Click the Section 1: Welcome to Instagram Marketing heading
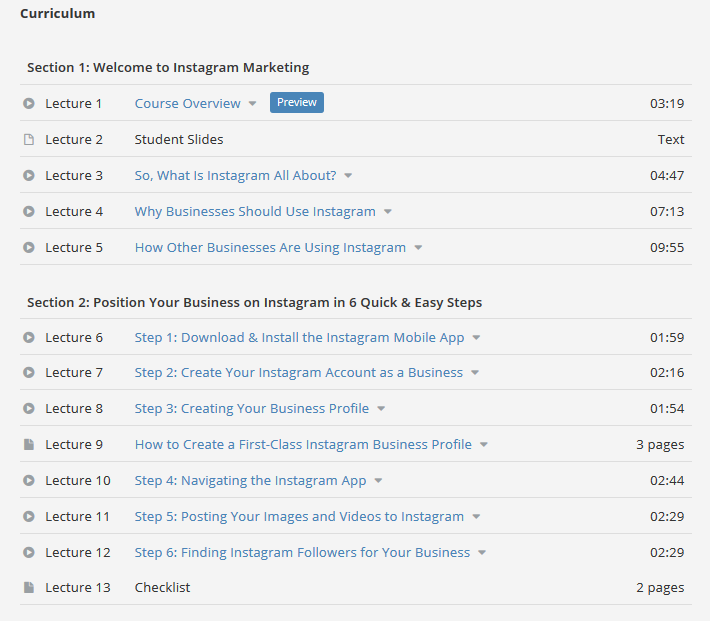The width and height of the screenshot is (710, 621). [x=168, y=67]
